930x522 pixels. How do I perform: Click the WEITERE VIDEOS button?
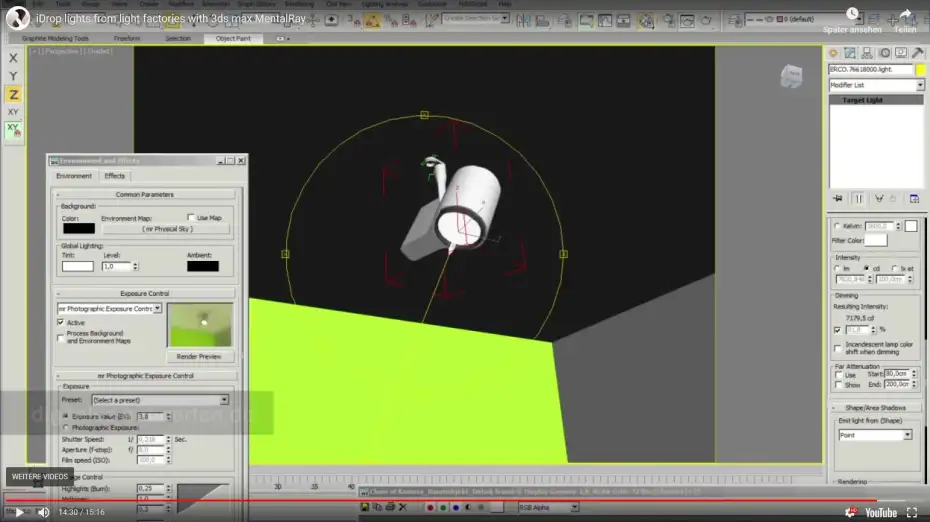tap(40, 476)
